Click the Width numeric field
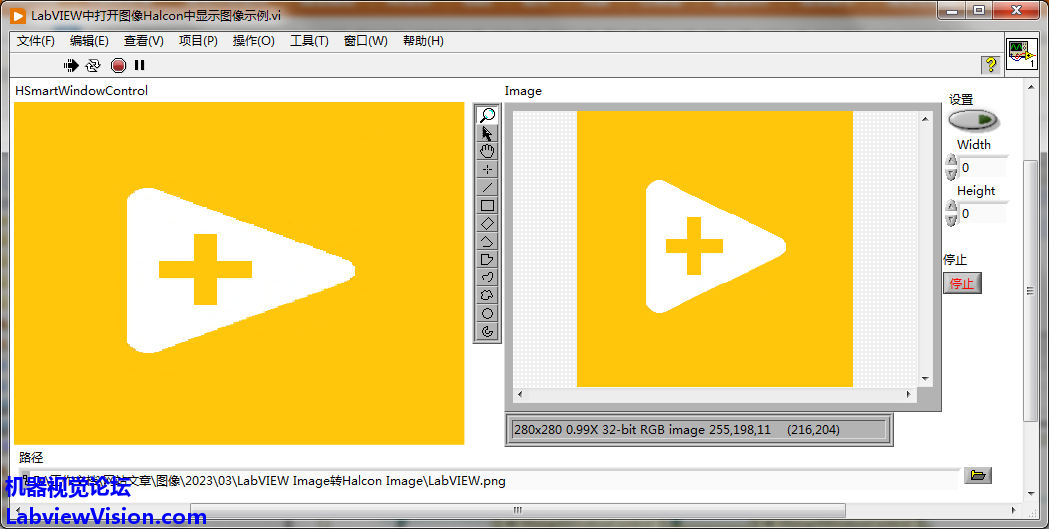 [x=983, y=167]
